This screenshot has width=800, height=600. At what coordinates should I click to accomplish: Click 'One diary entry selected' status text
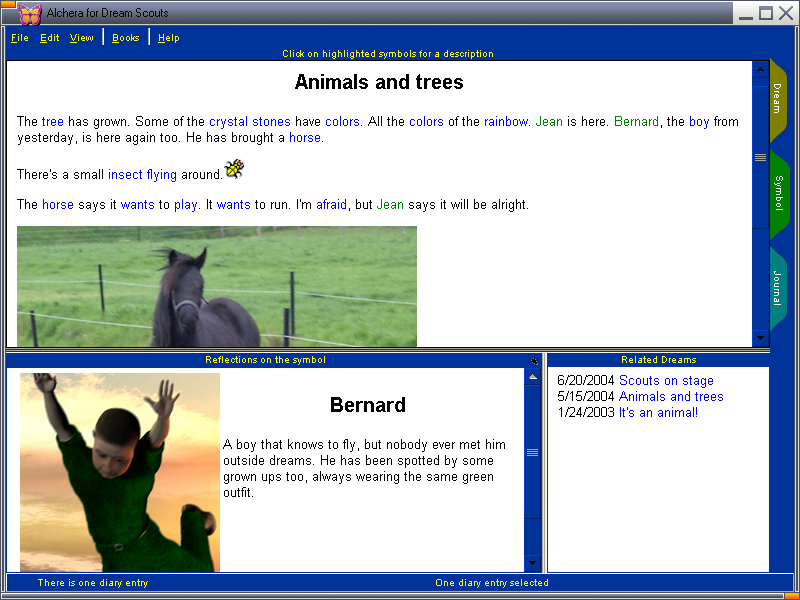(x=492, y=583)
